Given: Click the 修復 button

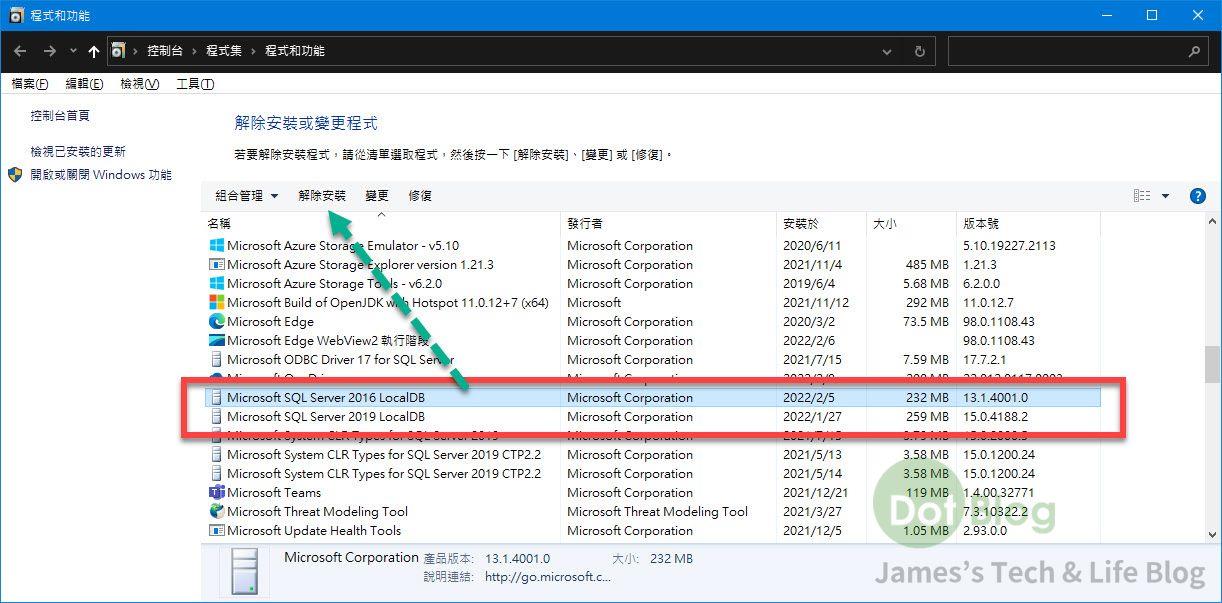Looking at the screenshot, I should (x=420, y=196).
